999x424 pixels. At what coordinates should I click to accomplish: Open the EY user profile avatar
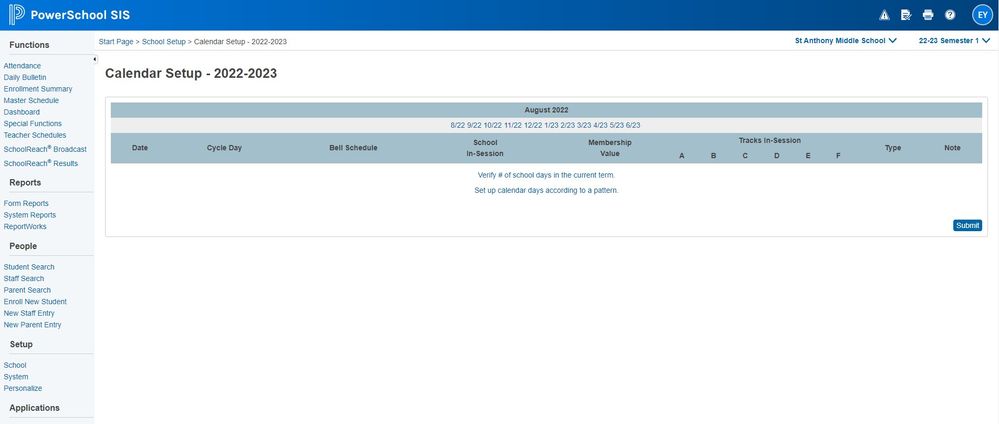981,15
